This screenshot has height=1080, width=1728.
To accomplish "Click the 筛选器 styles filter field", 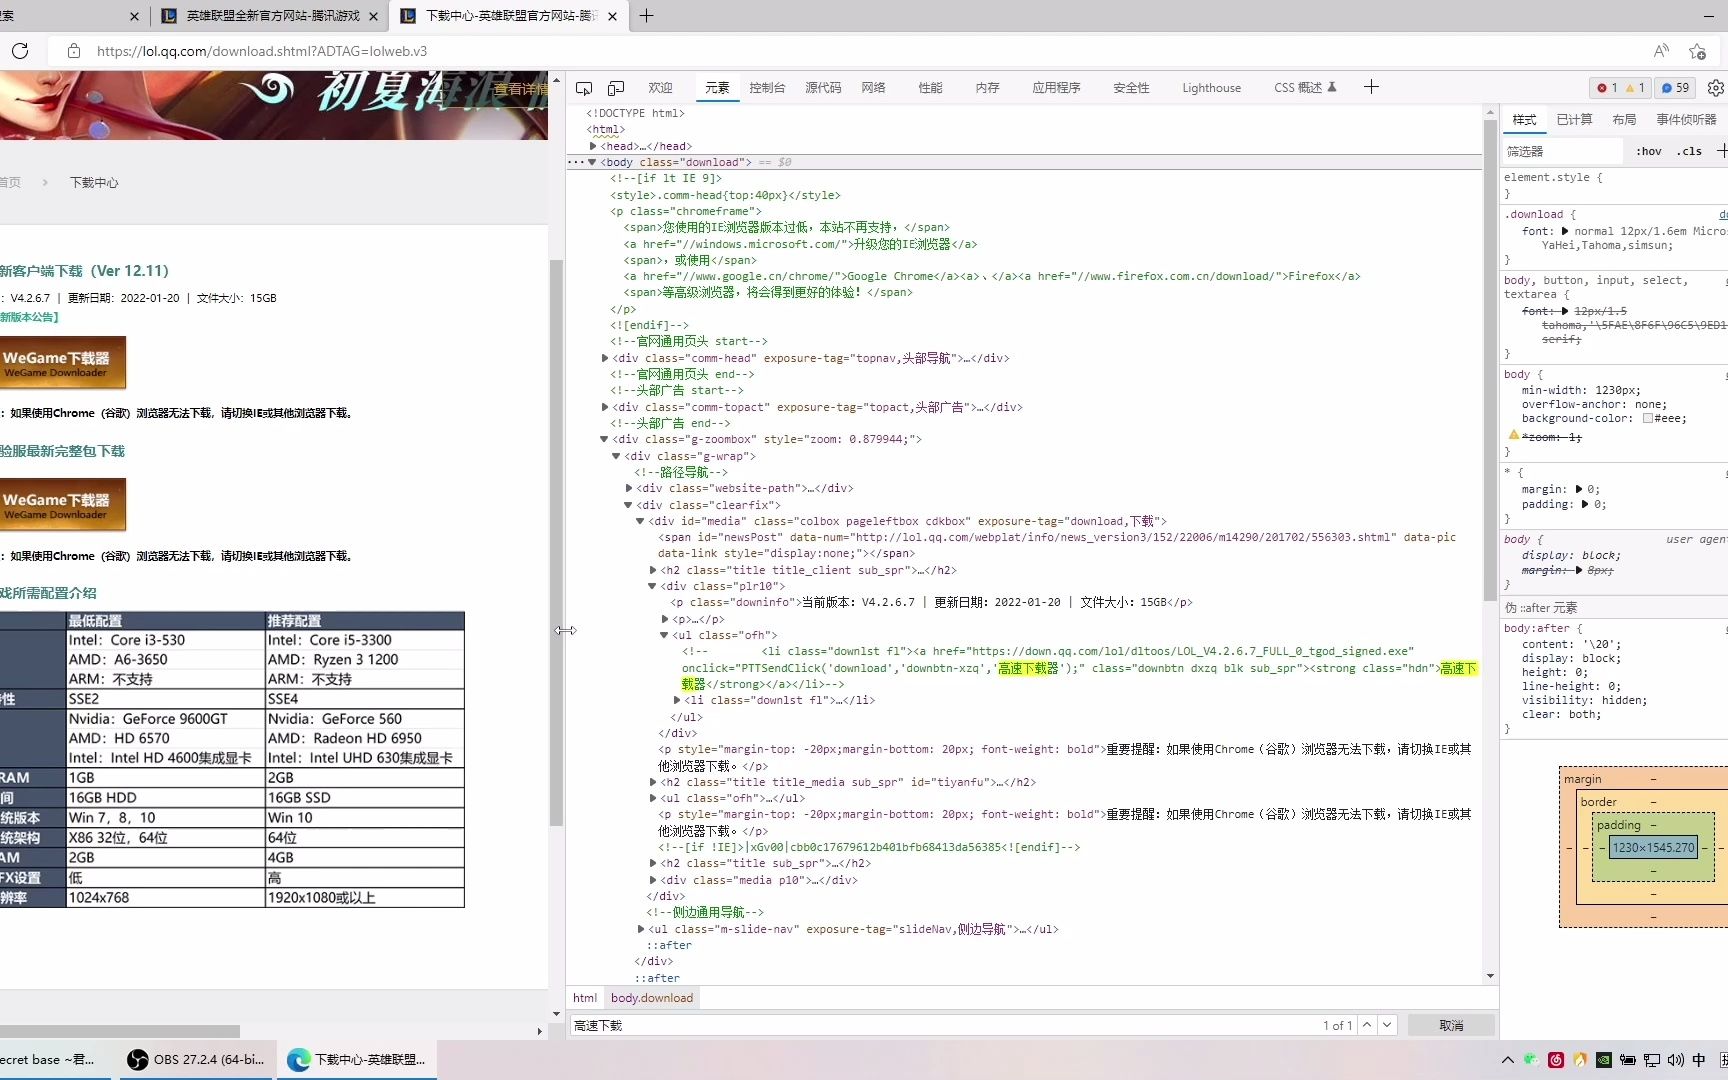I will pos(1563,151).
